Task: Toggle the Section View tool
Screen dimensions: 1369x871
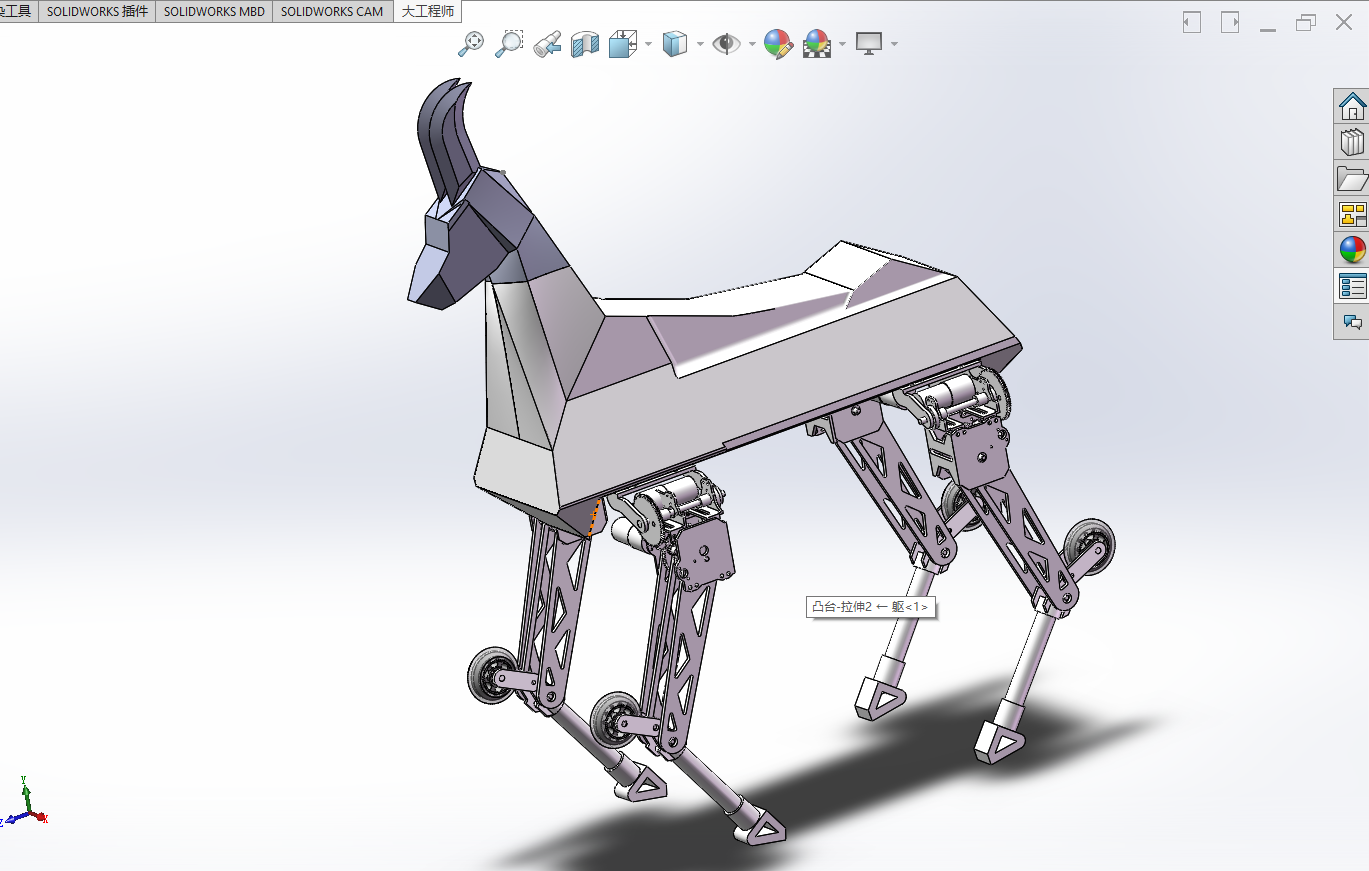Action: 584,43
